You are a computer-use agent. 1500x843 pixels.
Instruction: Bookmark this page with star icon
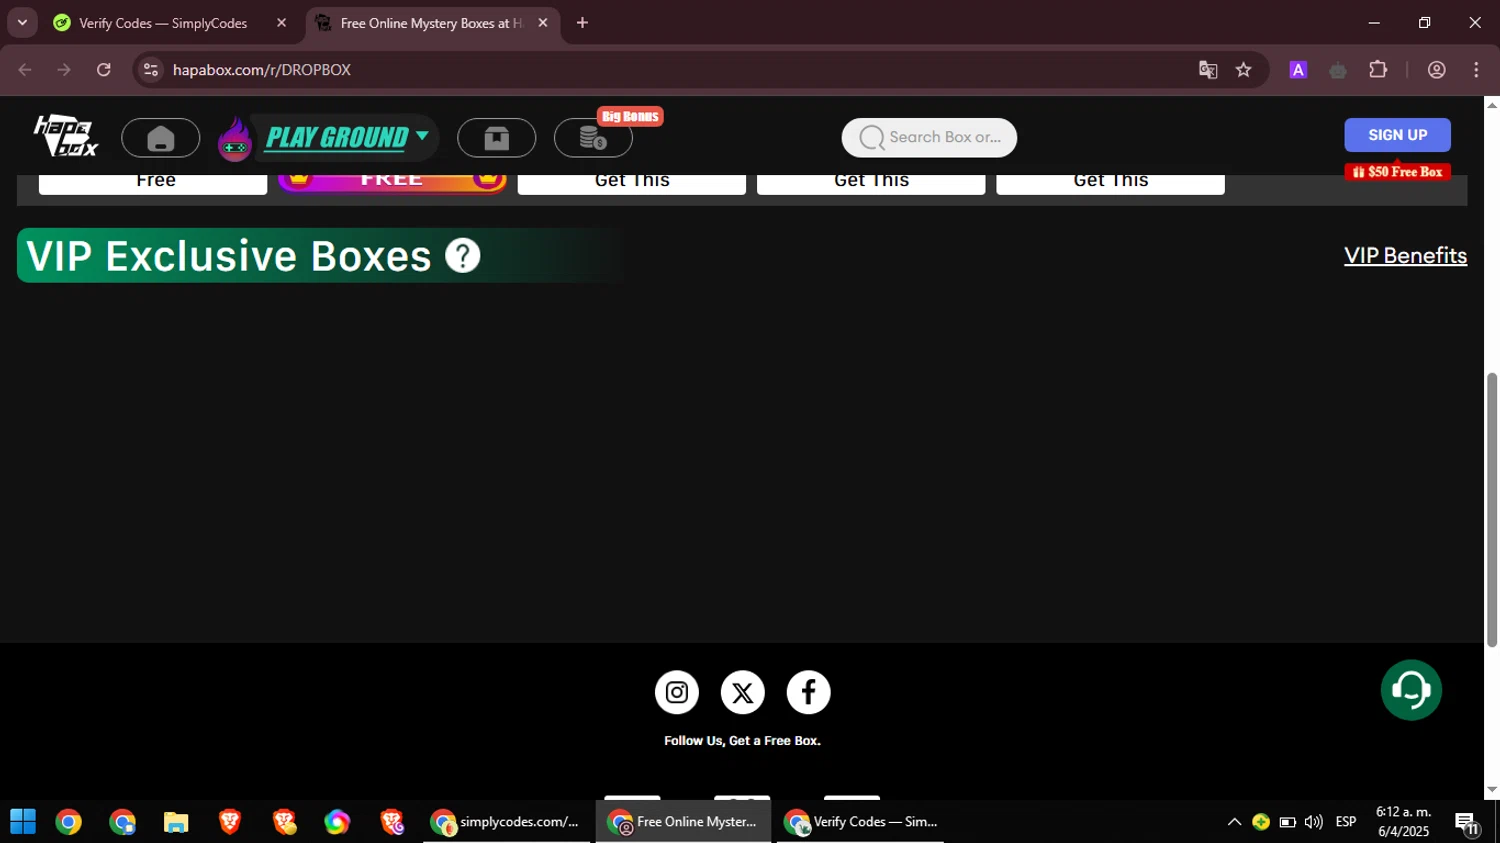point(1243,70)
